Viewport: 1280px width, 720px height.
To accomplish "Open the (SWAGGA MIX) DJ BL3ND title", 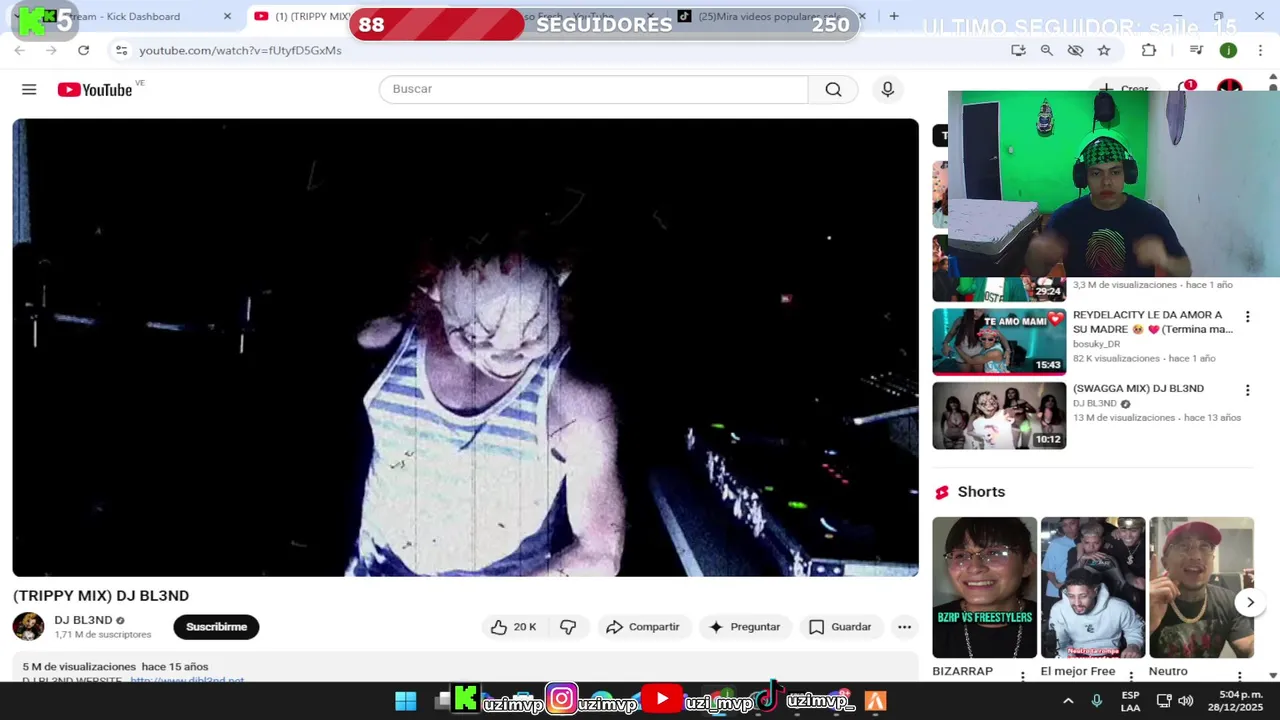I will point(1138,388).
